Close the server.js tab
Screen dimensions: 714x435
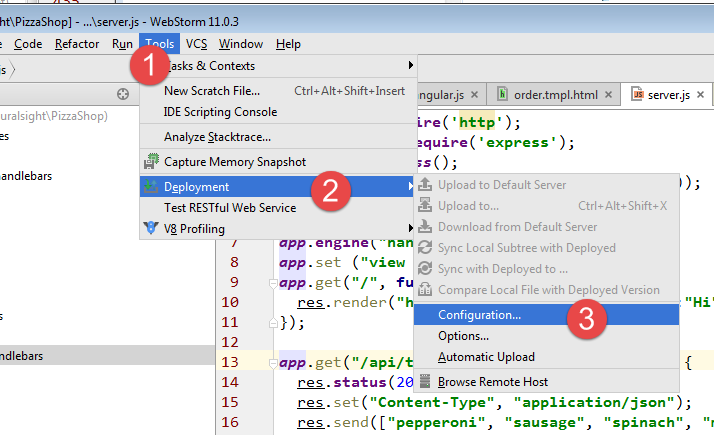point(700,95)
